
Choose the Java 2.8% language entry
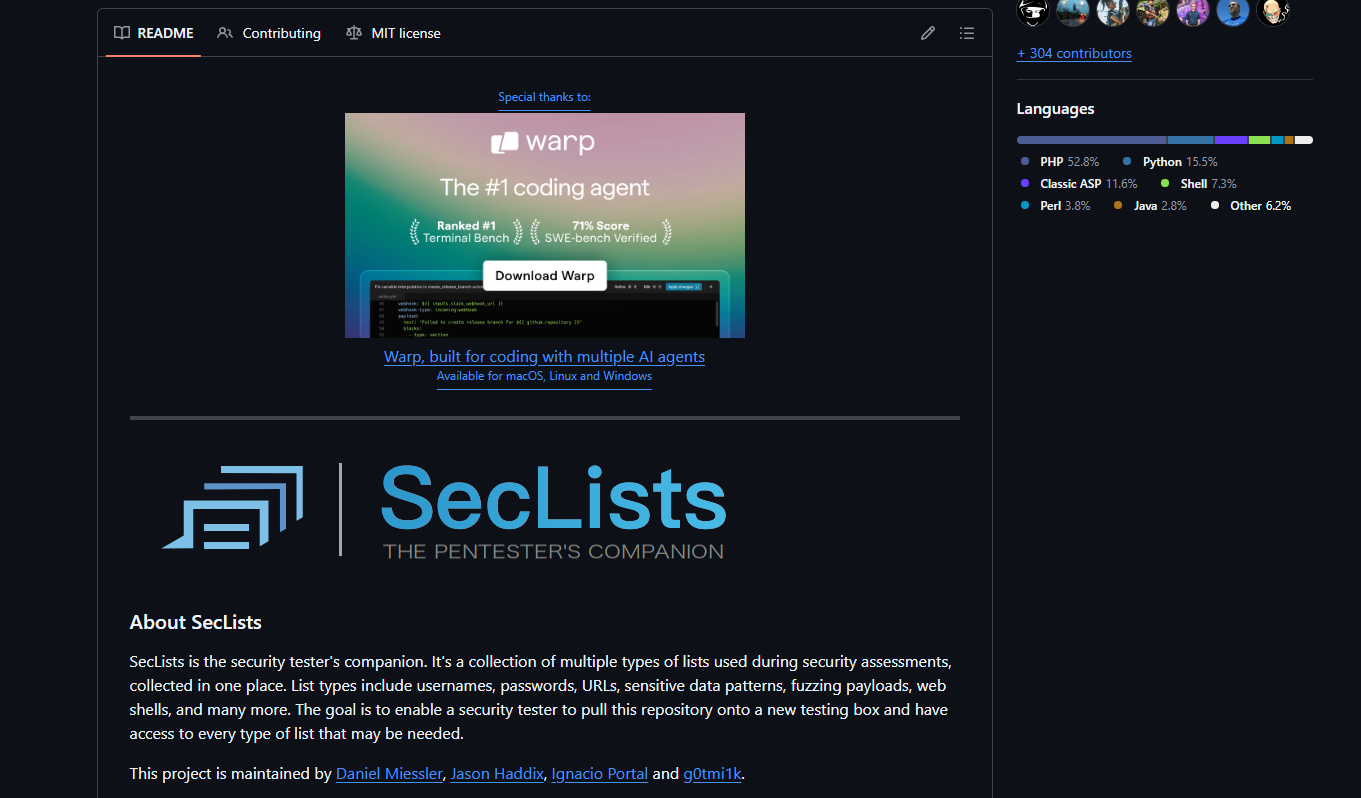pos(1150,205)
